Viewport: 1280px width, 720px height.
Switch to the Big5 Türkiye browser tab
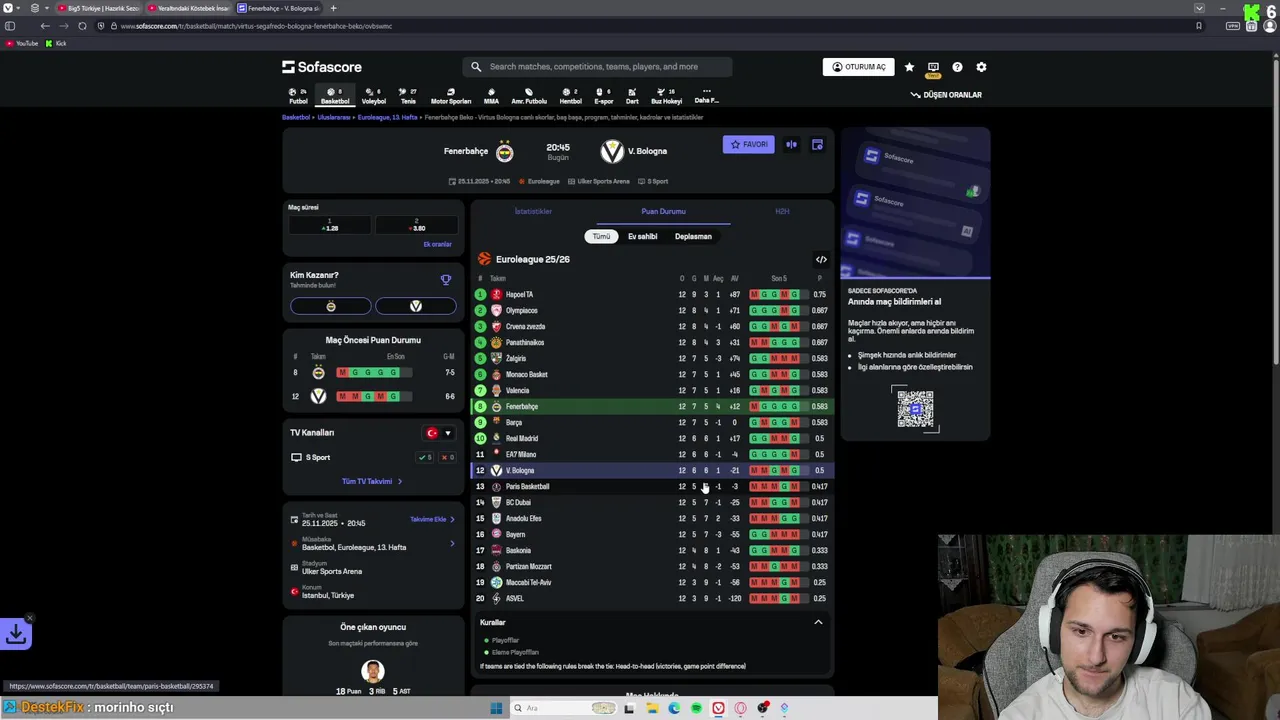(x=98, y=8)
